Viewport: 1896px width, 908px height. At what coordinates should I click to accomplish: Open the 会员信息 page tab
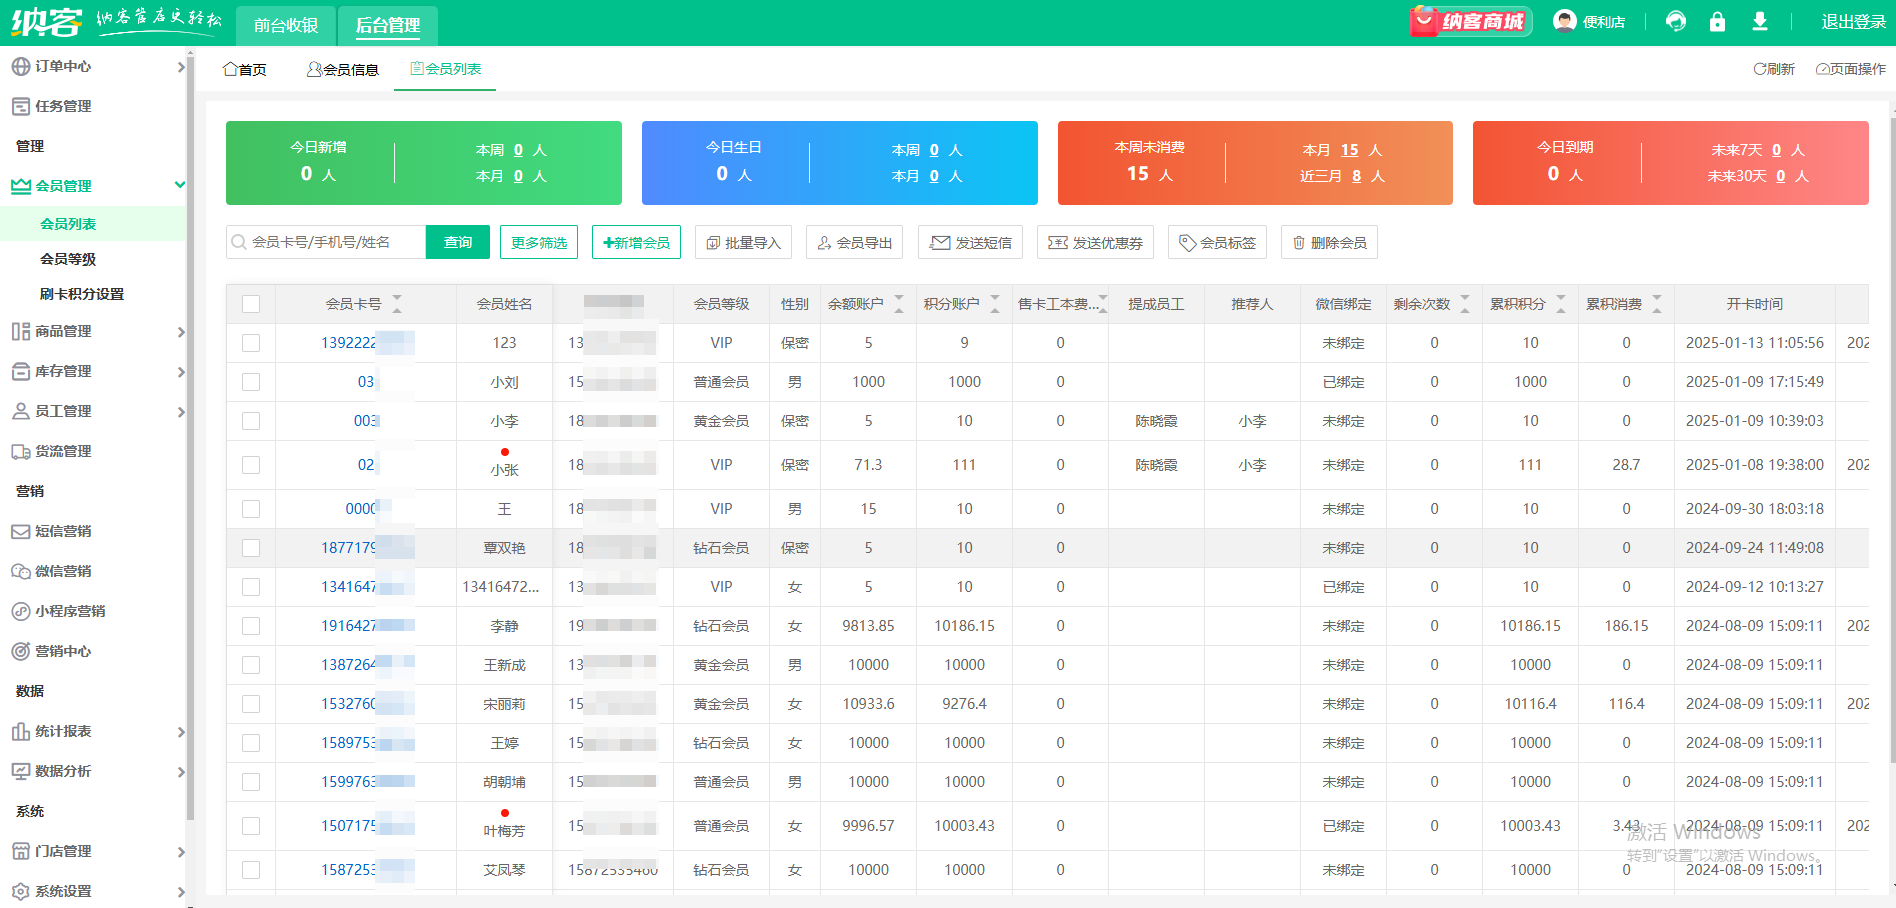(x=343, y=69)
